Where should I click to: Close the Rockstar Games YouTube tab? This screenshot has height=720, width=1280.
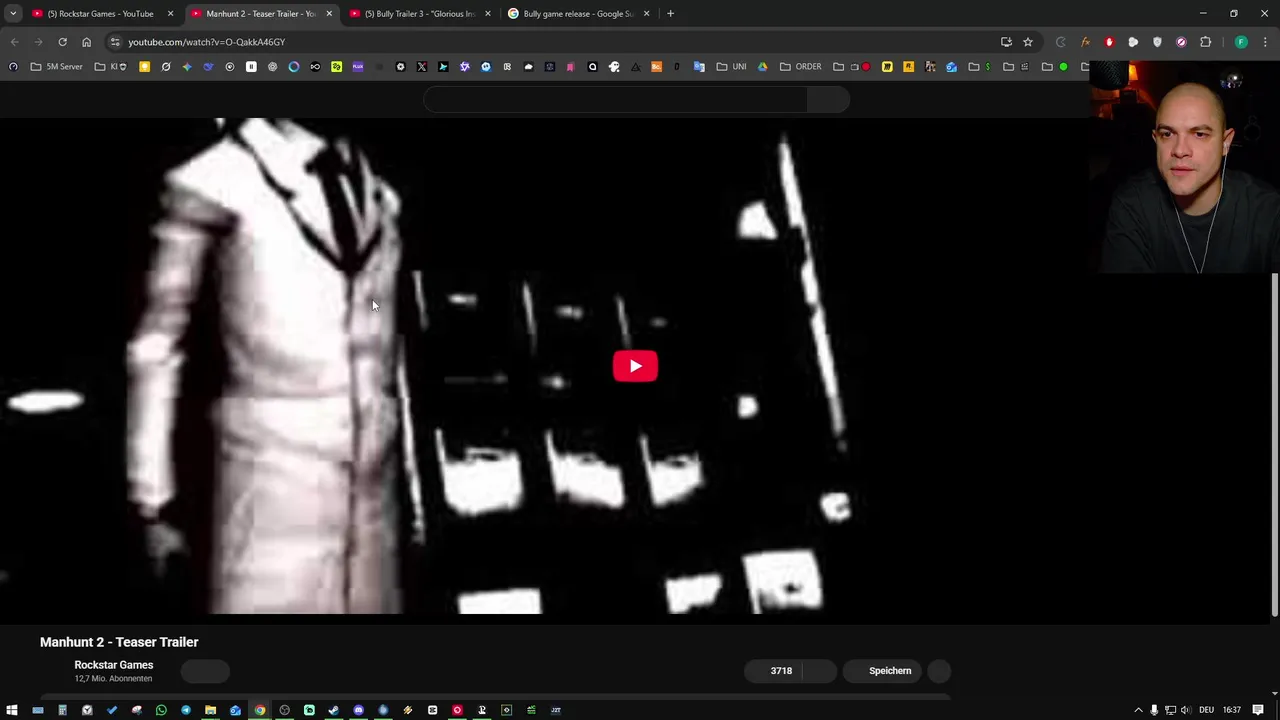click(x=170, y=14)
